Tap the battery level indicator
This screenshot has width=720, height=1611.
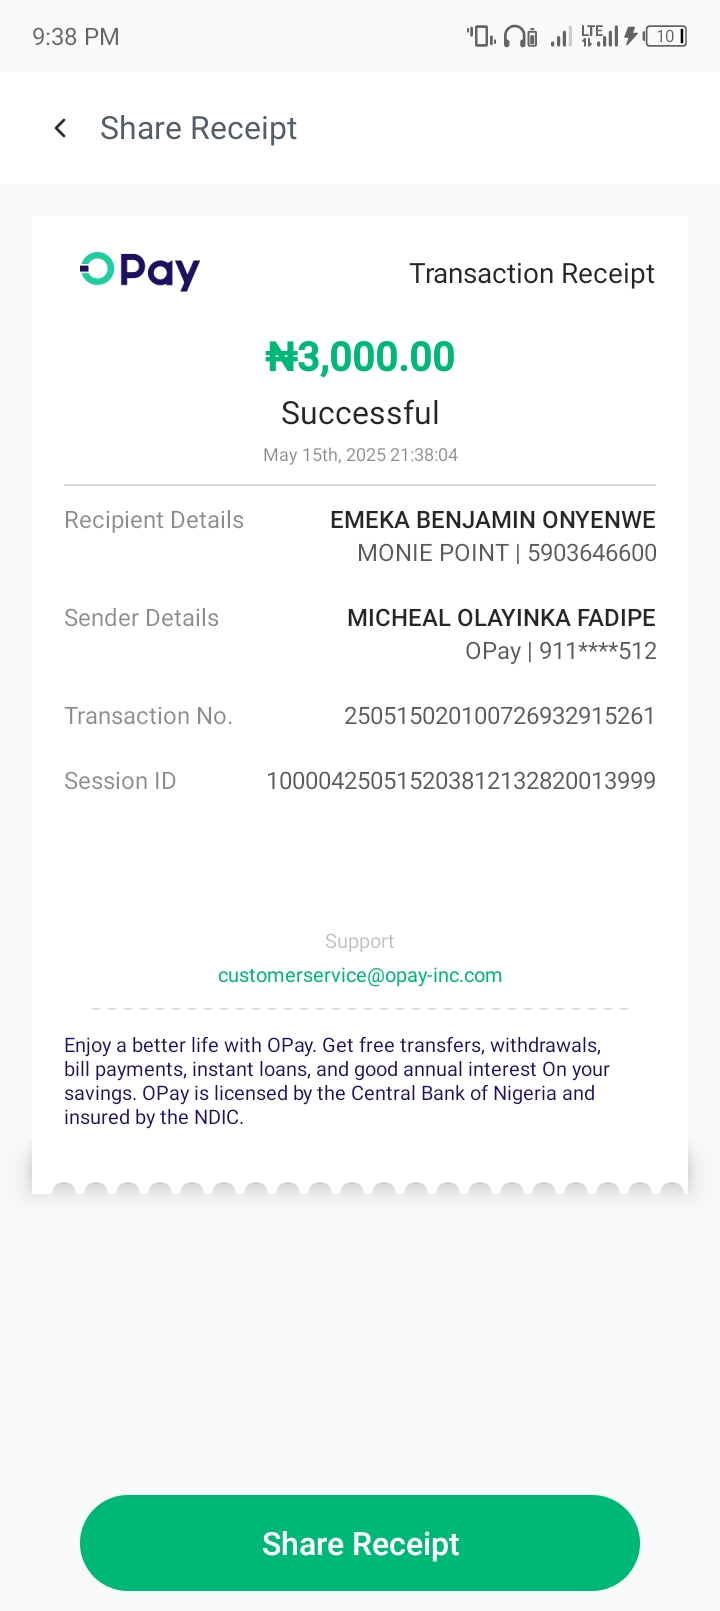tap(666, 37)
